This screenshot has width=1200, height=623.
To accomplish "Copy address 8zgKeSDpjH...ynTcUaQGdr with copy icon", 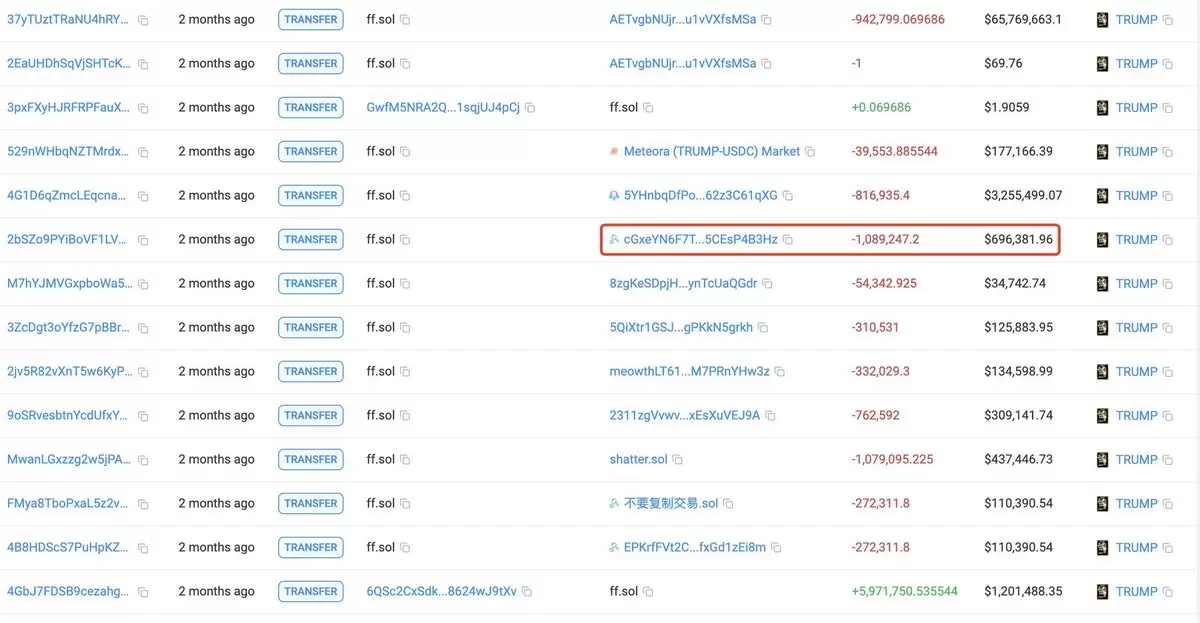I will tap(768, 284).
